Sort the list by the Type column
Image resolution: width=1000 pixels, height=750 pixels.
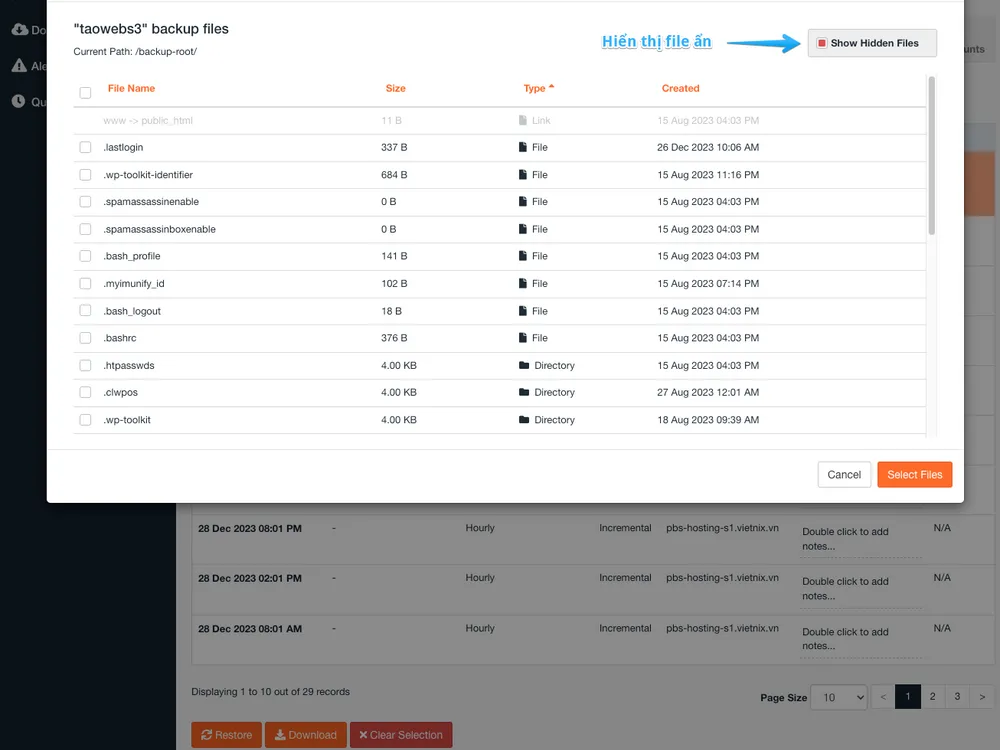point(537,89)
